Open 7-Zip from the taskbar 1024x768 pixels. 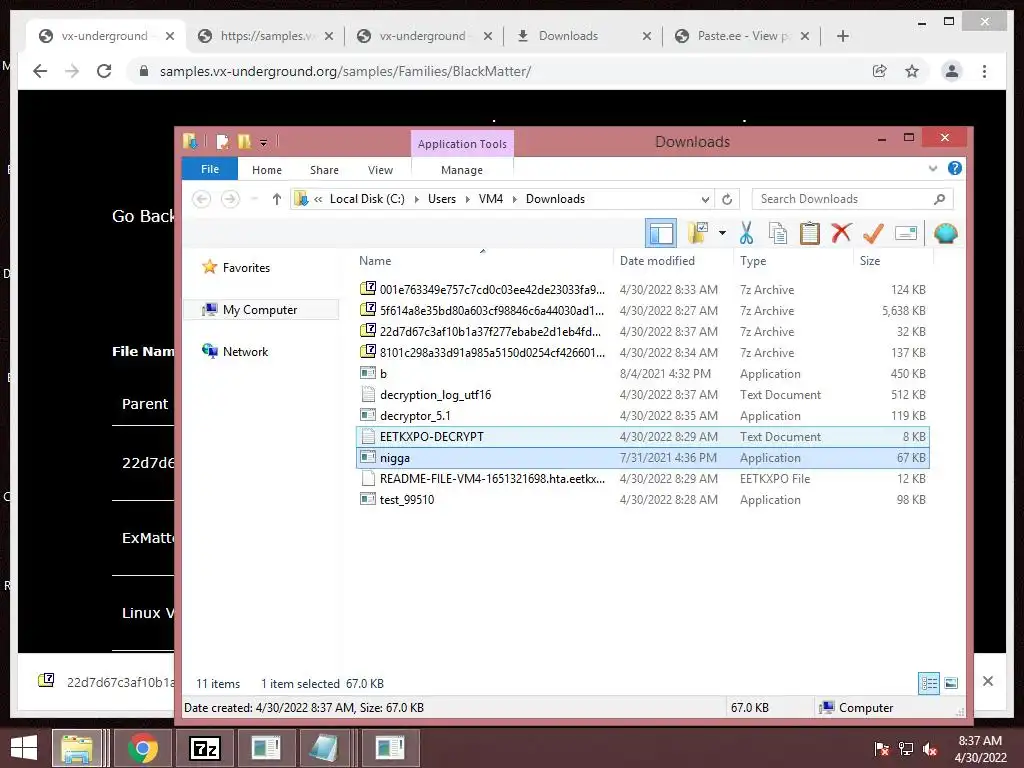(204, 748)
